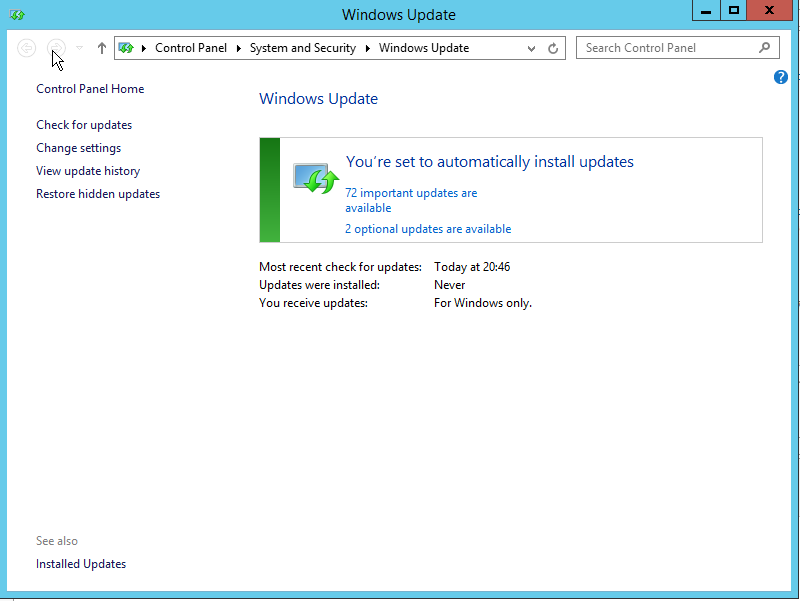Open the recent locations dropdown arrow
Viewport: 800px width, 601px height.
79,48
